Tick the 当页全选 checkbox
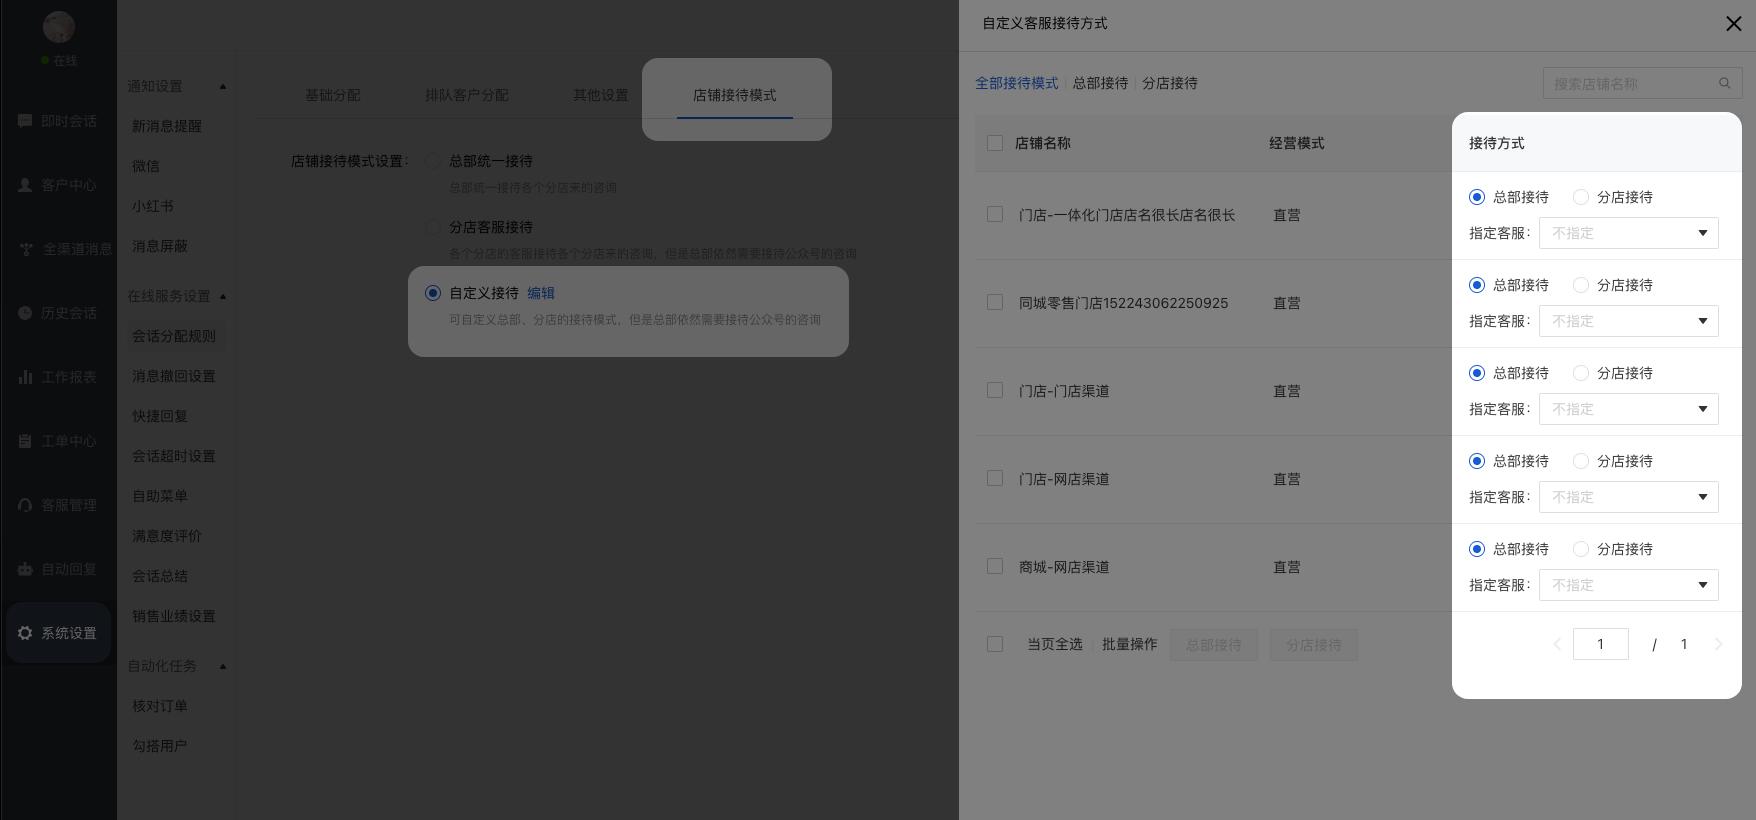This screenshot has width=1756, height=820. coord(994,644)
